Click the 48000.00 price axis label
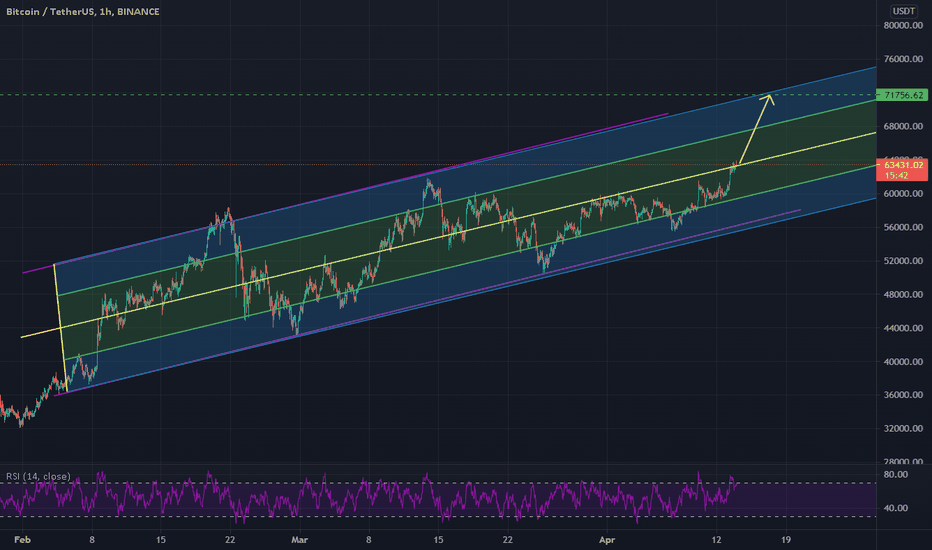 [x=903, y=294]
